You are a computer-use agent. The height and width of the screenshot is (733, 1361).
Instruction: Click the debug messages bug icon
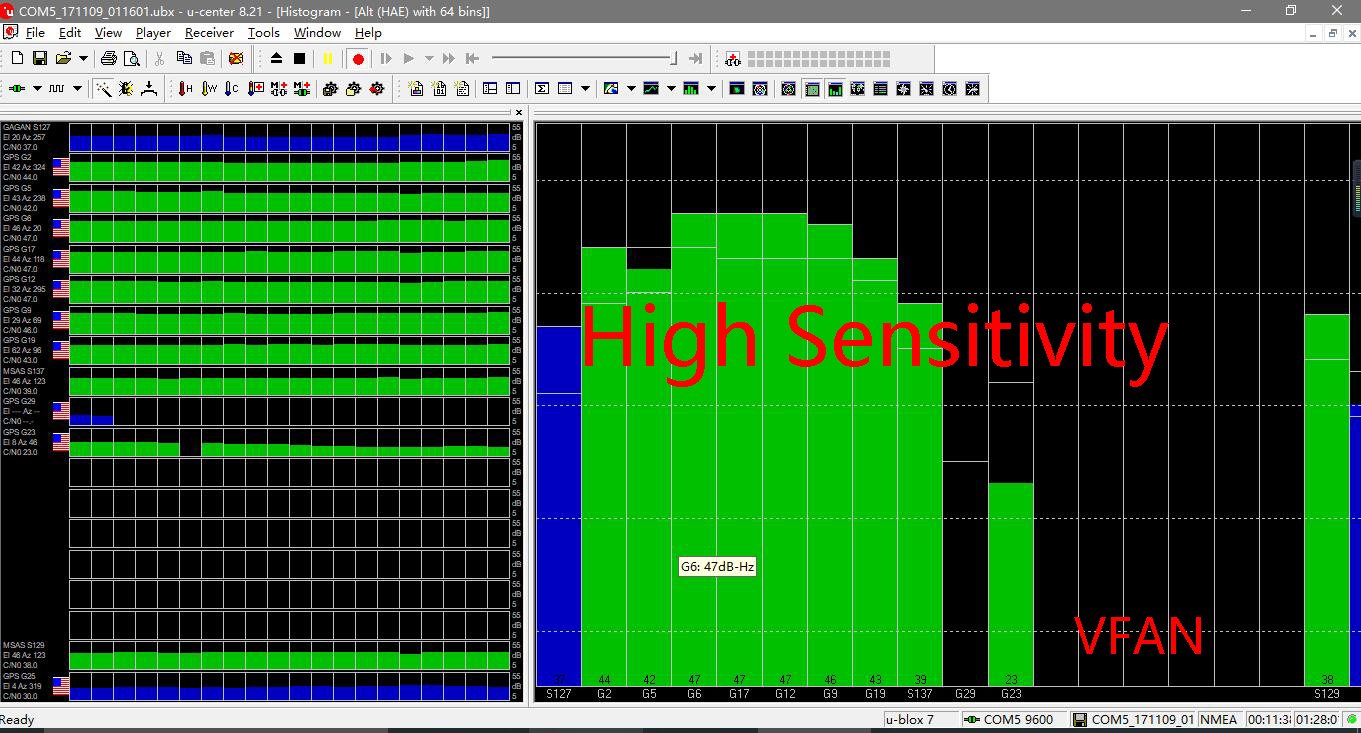(x=126, y=89)
